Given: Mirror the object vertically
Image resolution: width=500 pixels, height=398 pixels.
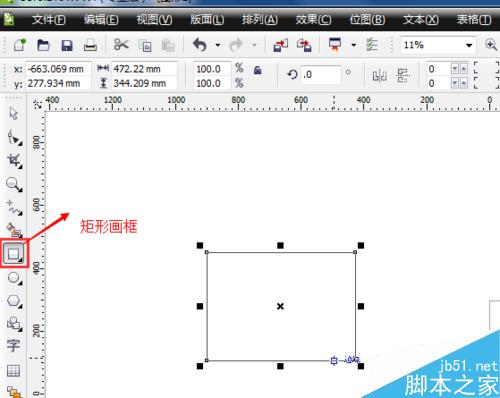Looking at the screenshot, I should pos(403,76).
